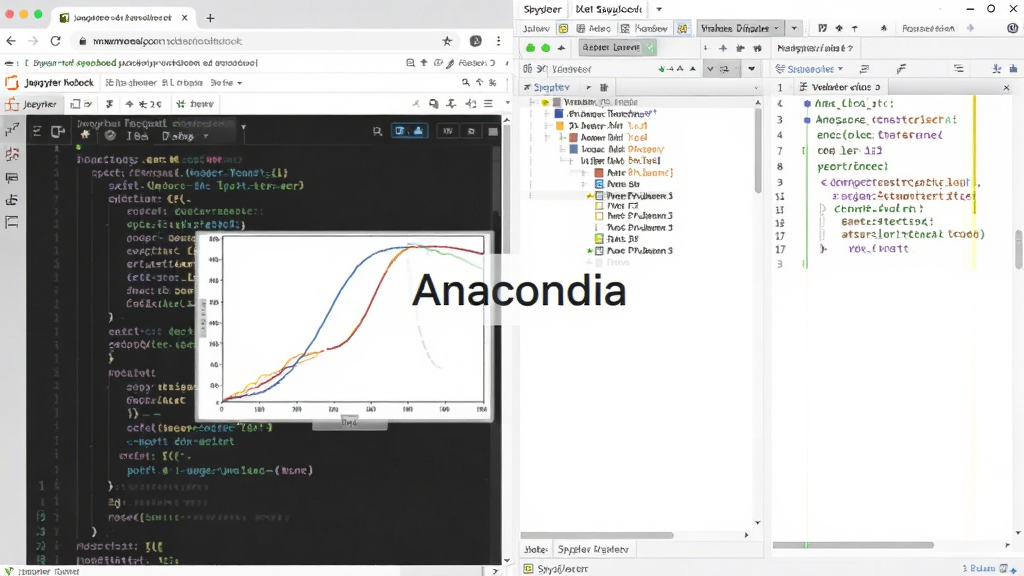This screenshot has width=1024, height=576.
Task: Open the Bofie dropdown in the Jupyter header
Action: point(227,83)
